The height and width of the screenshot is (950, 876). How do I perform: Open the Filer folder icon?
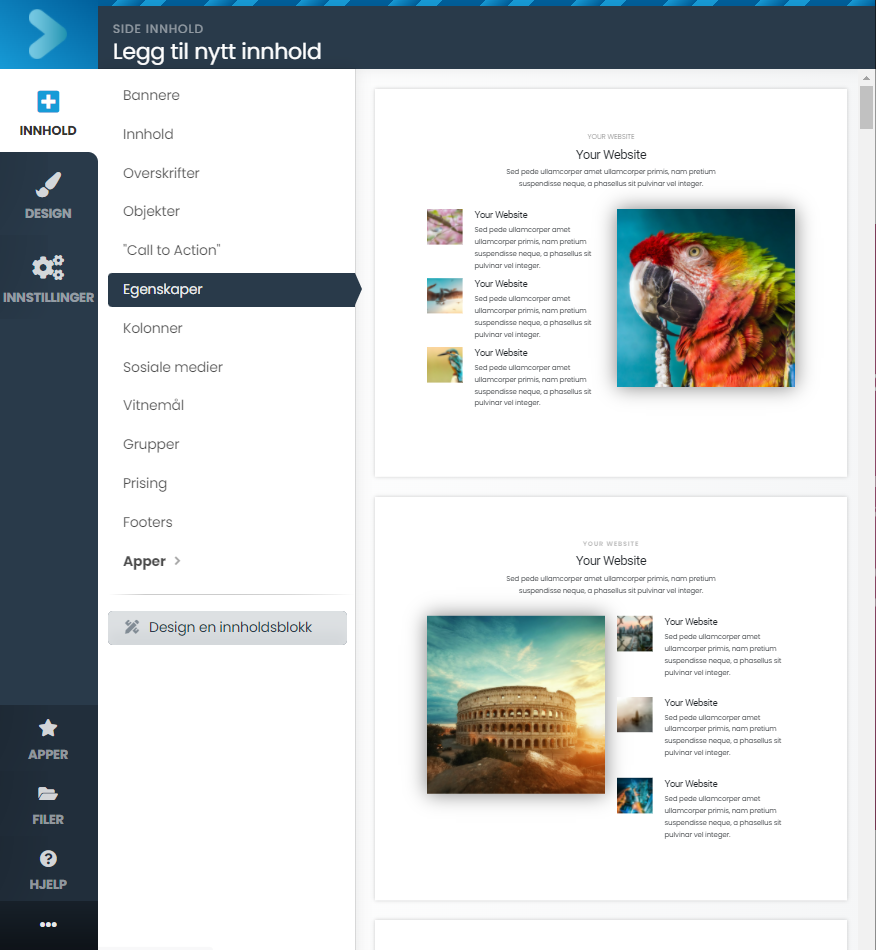48,794
